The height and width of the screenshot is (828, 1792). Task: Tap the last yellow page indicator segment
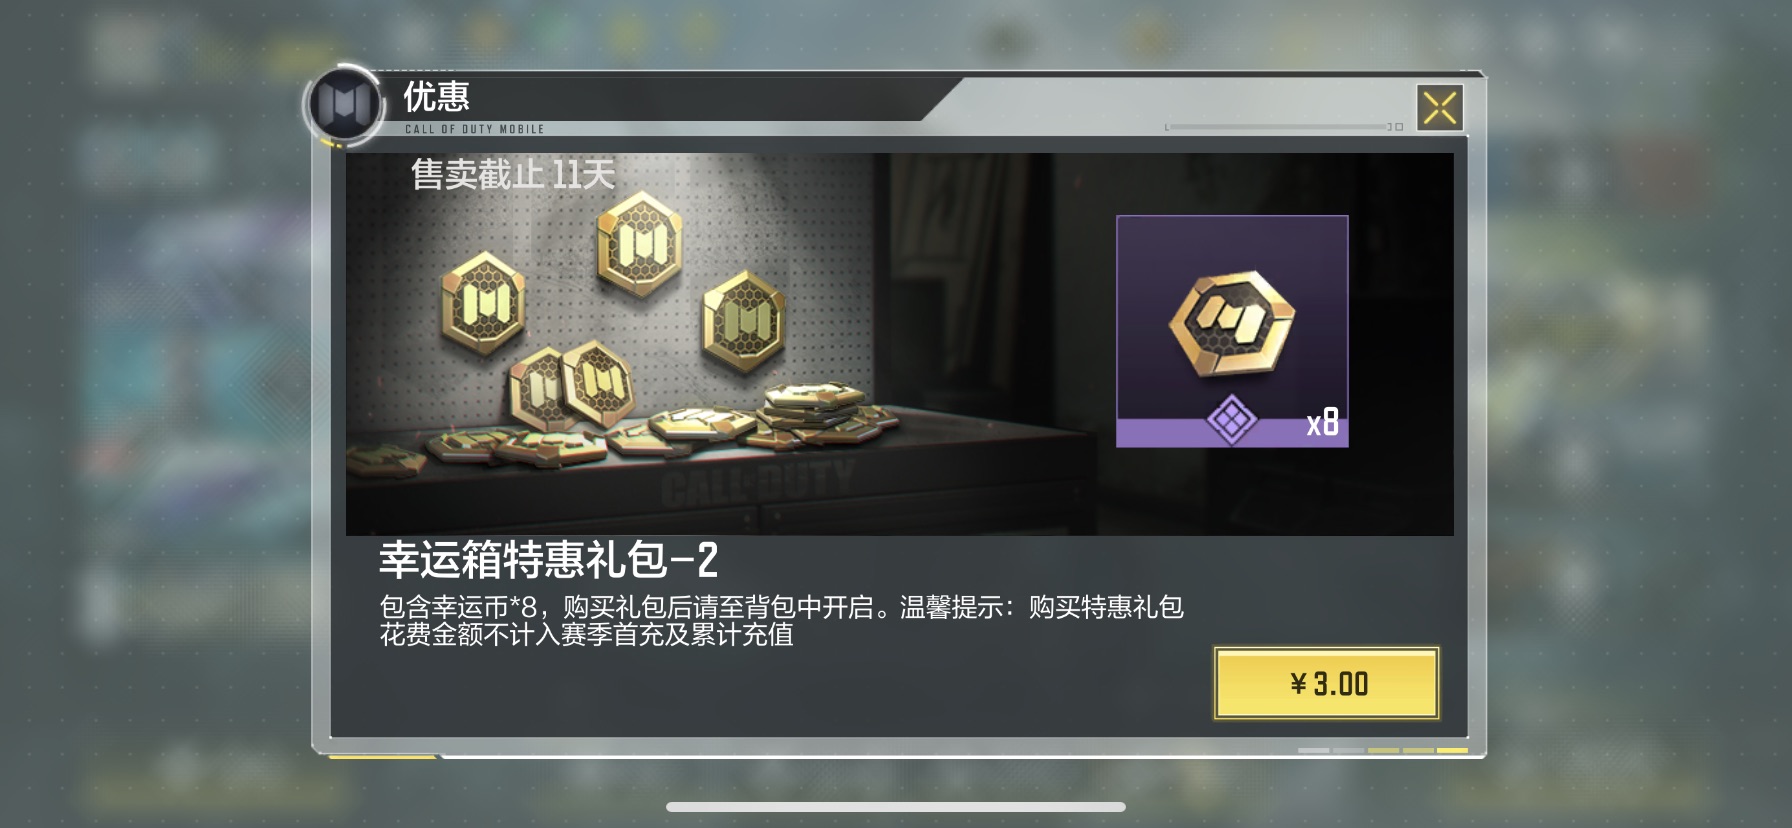1452,750
